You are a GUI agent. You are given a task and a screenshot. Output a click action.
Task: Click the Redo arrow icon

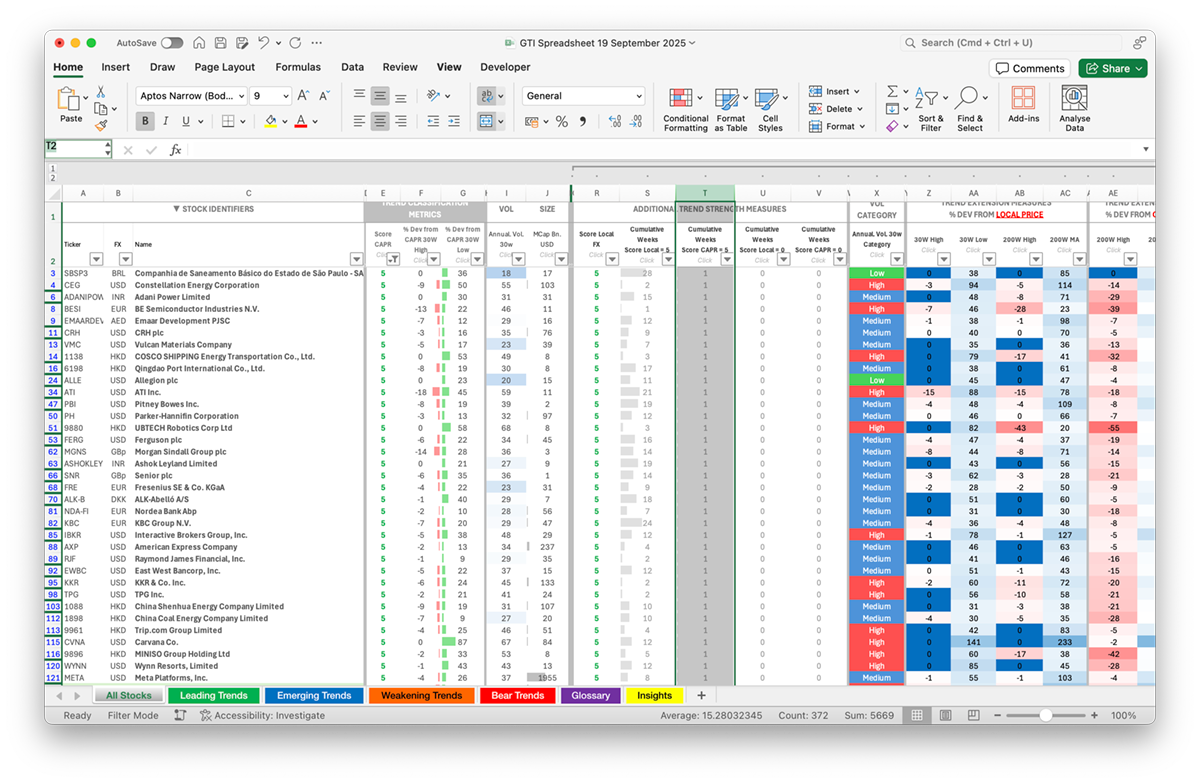pyautogui.click(x=295, y=43)
